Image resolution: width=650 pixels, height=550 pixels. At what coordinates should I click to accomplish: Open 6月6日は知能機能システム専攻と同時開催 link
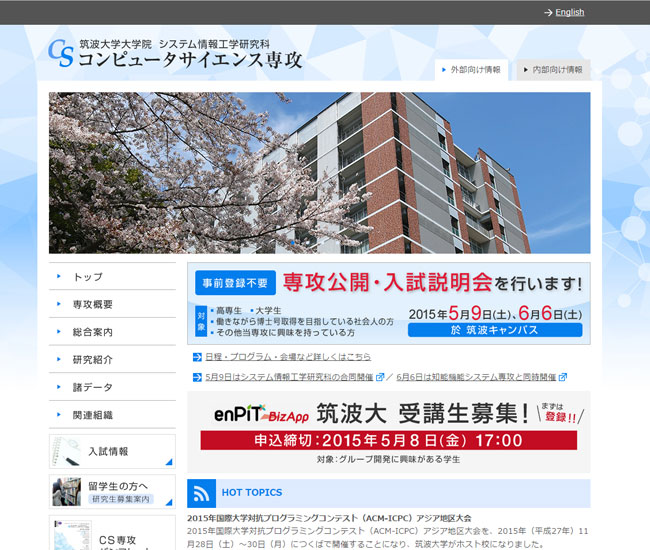click(476, 377)
